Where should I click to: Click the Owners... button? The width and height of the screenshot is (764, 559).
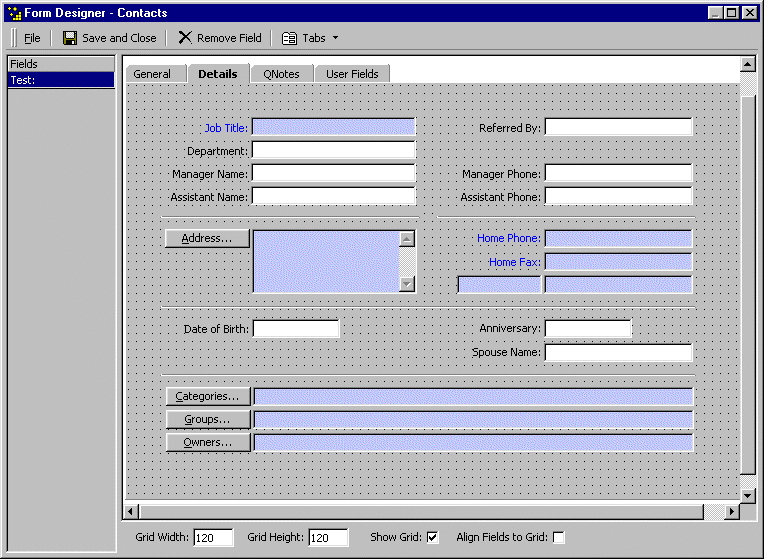pyautogui.click(x=208, y=443)
